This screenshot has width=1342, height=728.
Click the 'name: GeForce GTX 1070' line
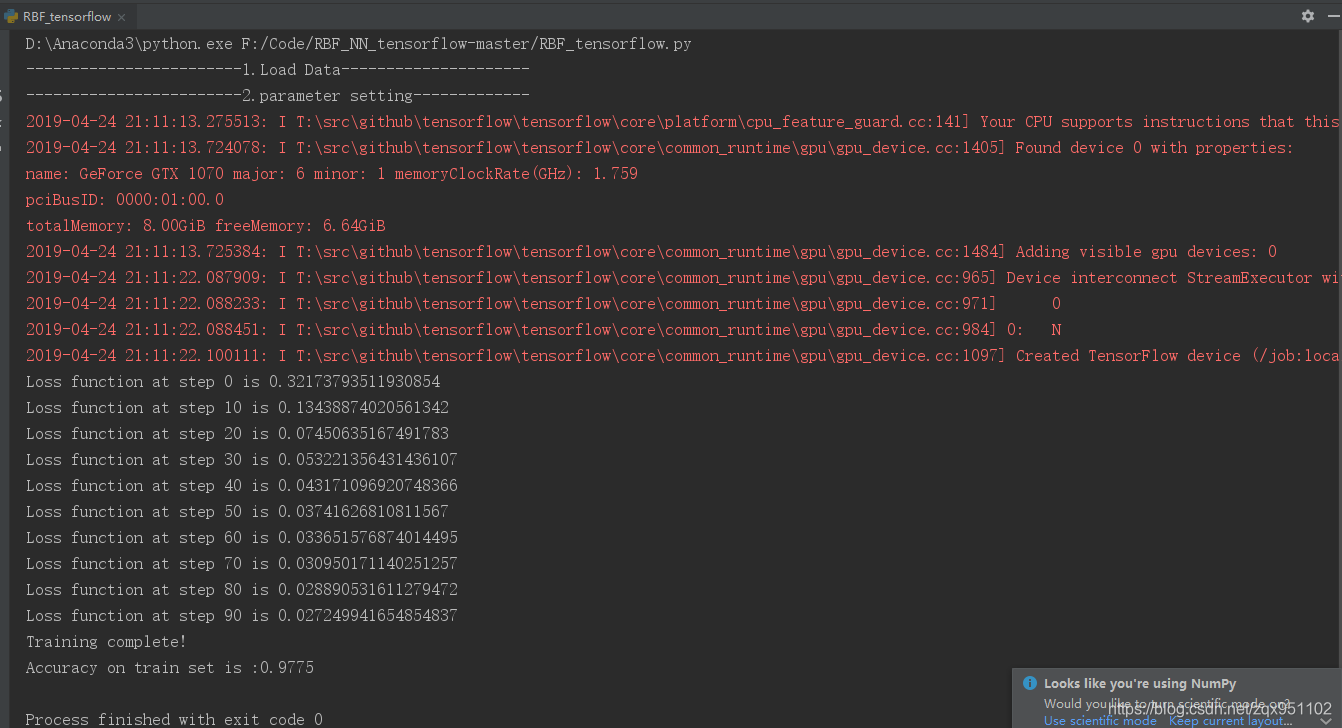click(x=331, y=174)
